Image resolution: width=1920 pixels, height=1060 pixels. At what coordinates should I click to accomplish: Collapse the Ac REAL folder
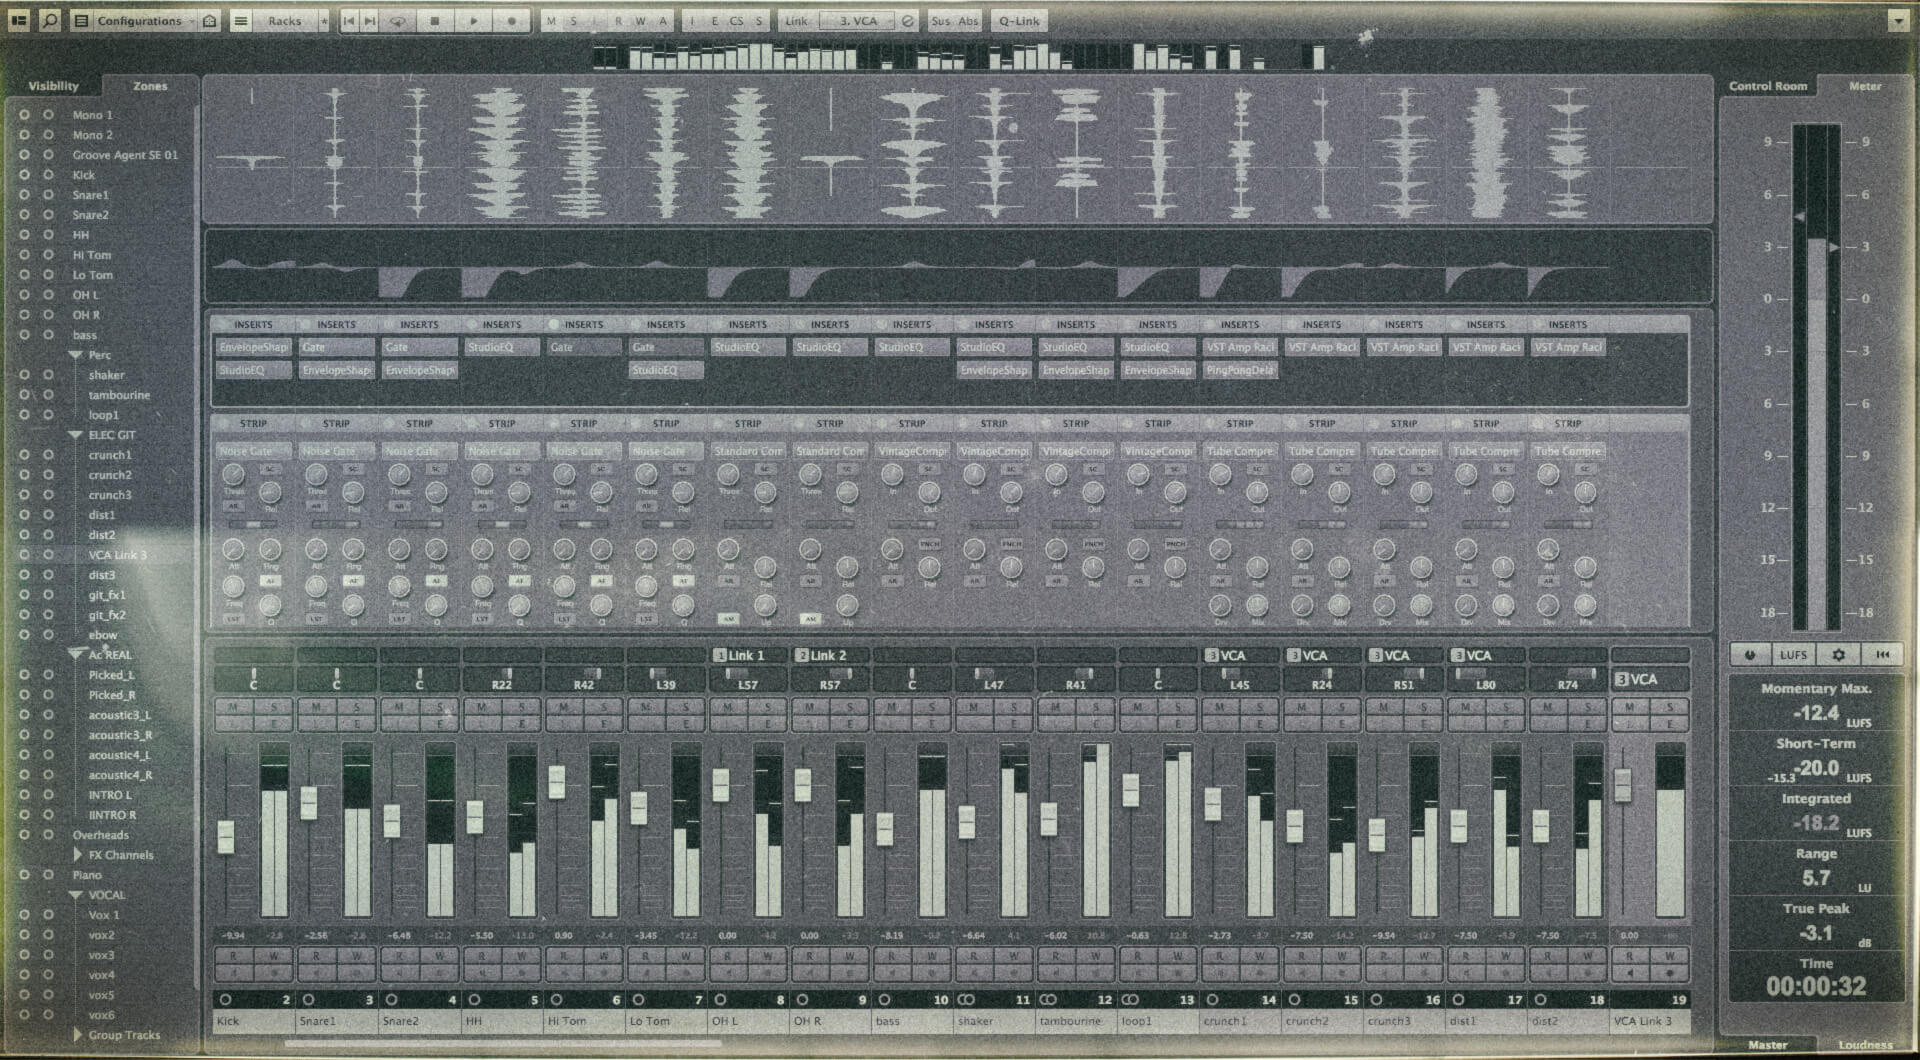pos(76,654)
